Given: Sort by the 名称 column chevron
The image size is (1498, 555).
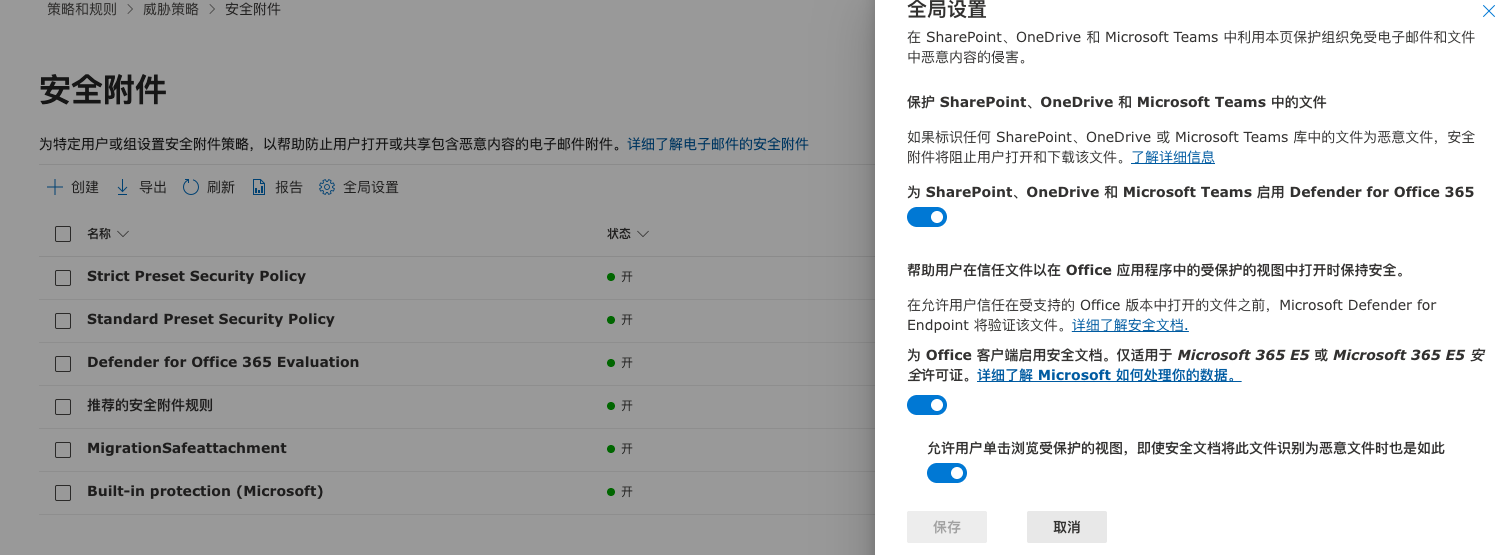Looking at the screenshot, I should (x=123, y=234).
